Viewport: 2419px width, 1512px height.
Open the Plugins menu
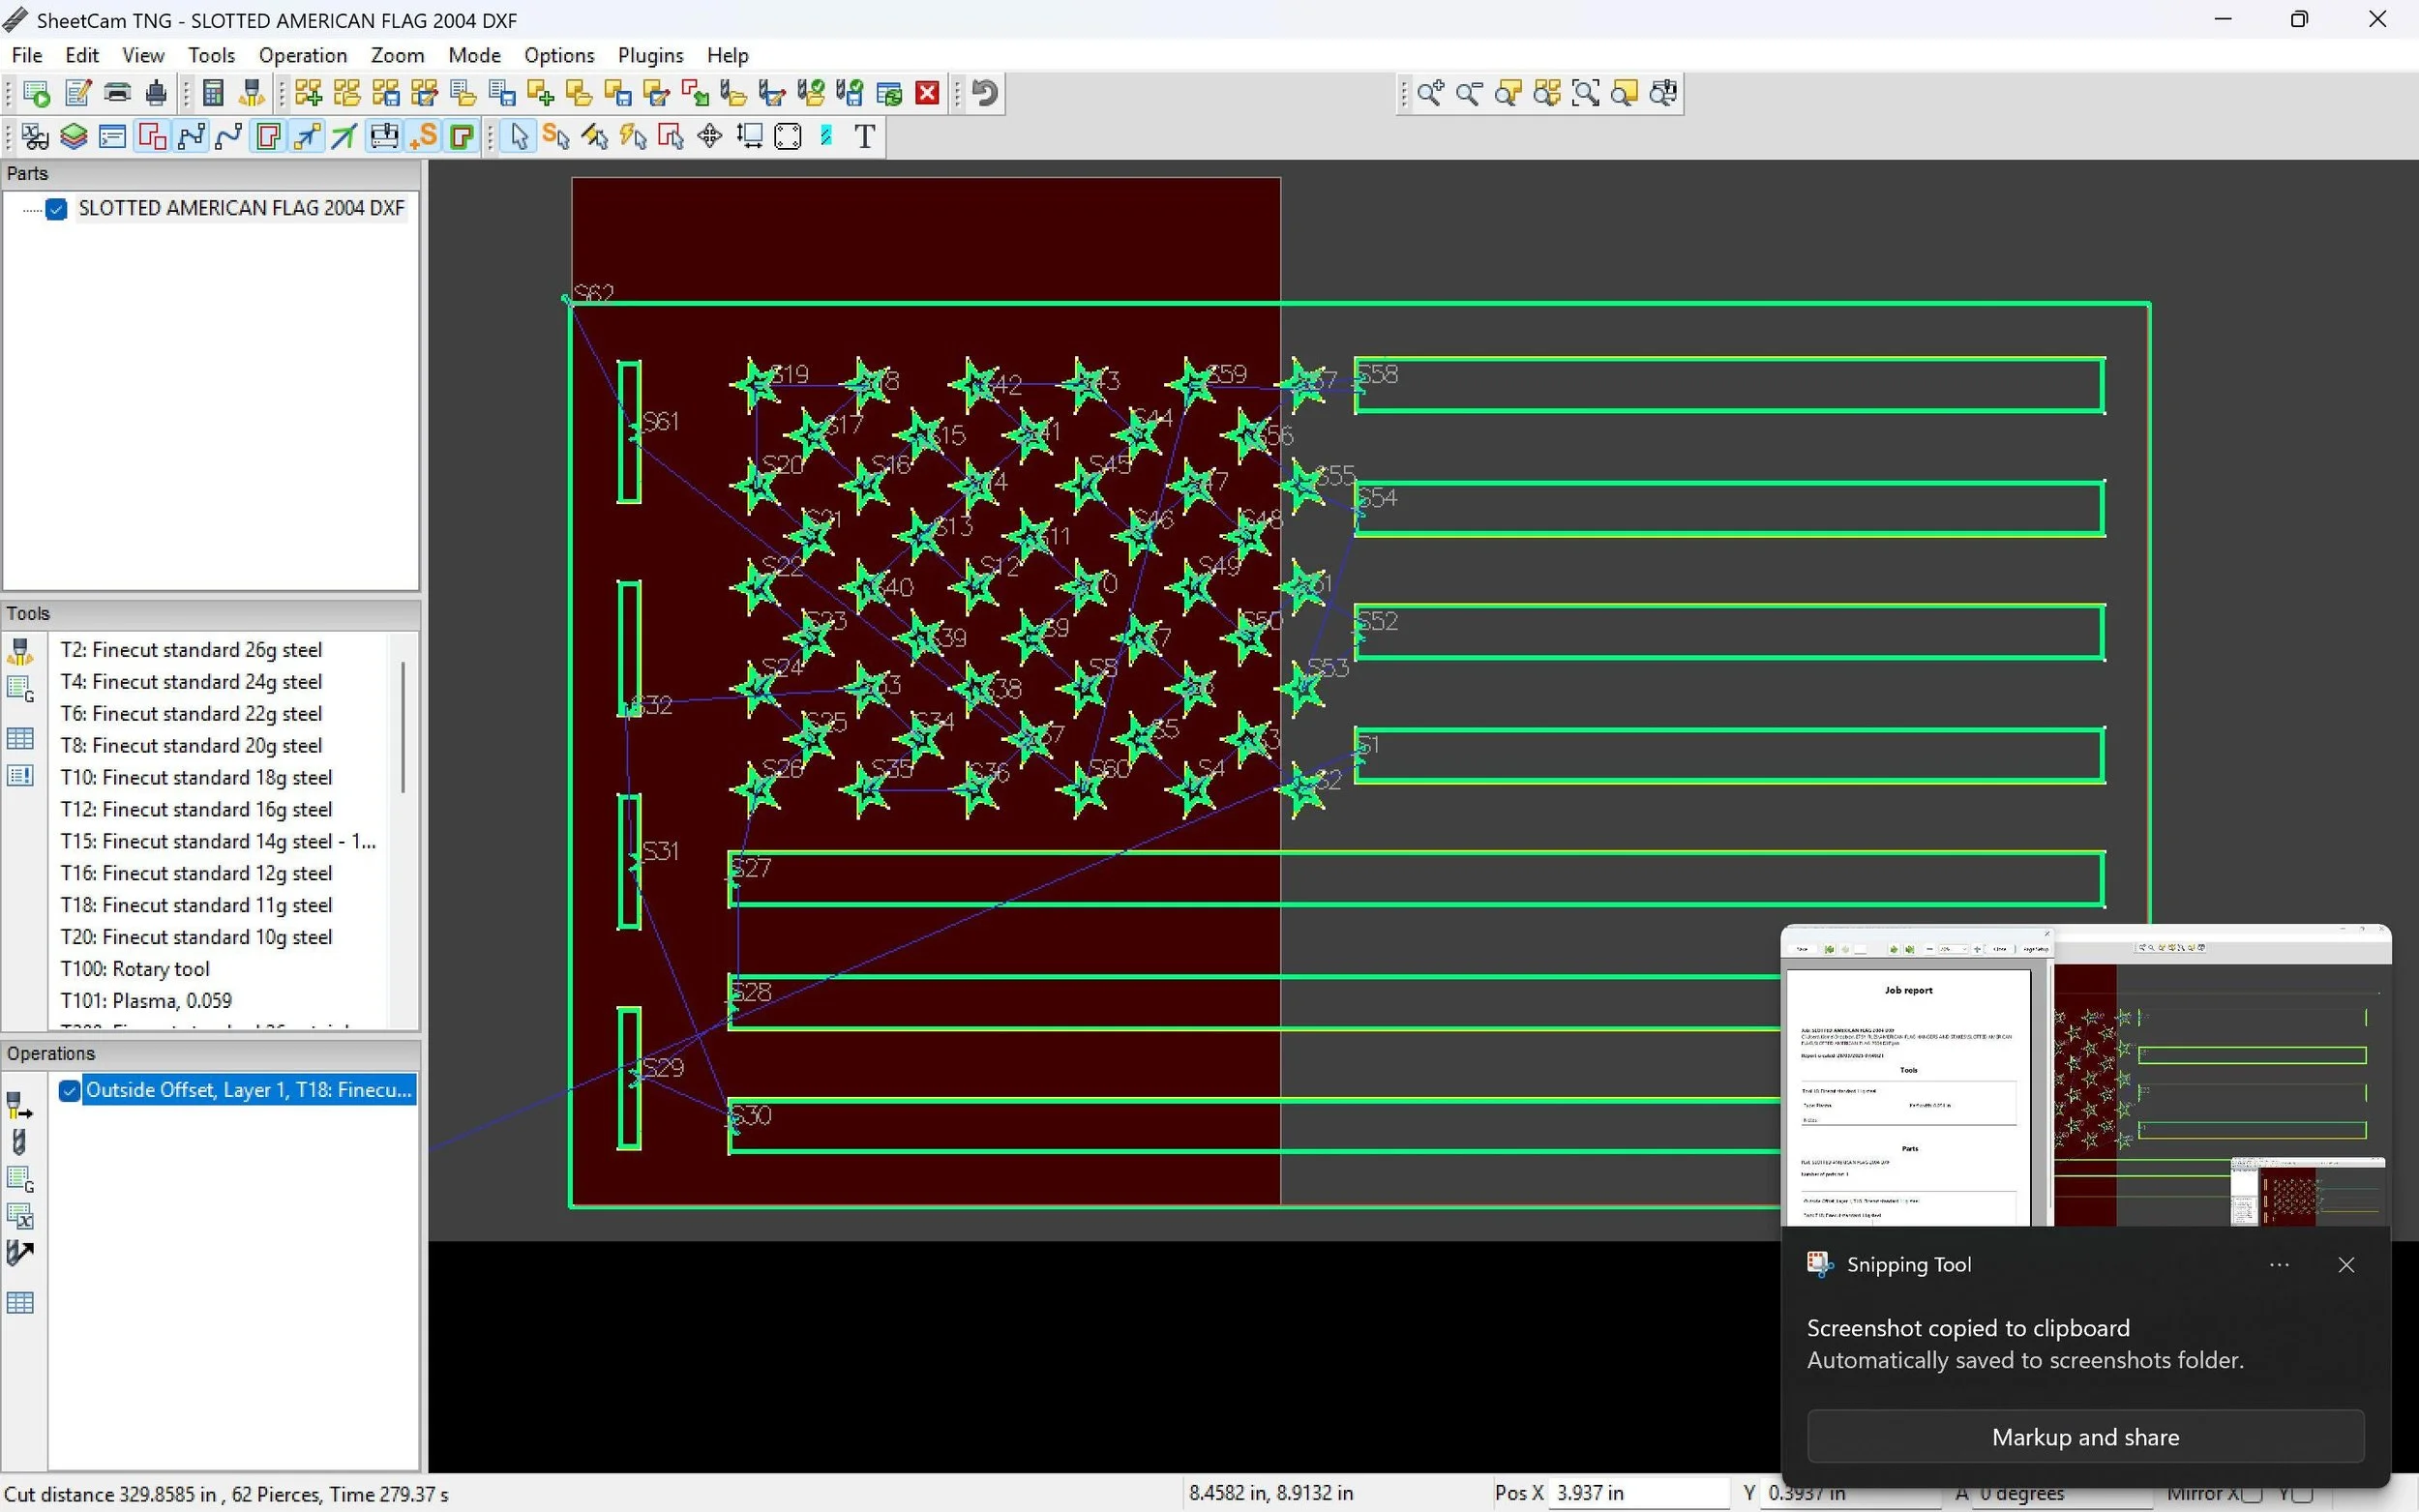tap(650, 55)
